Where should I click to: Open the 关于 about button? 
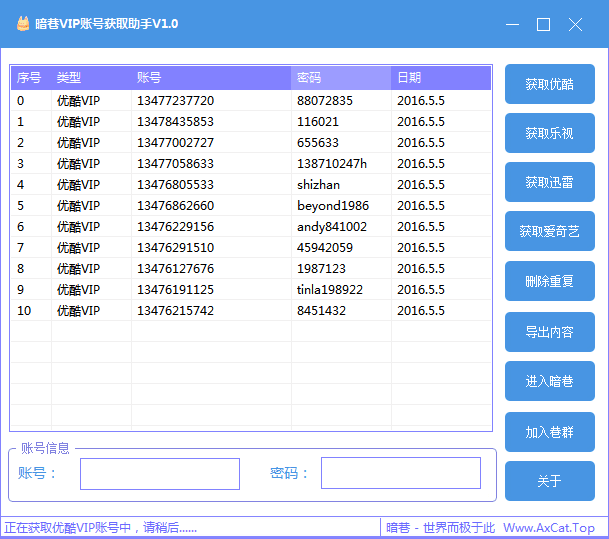coord(549,481)
